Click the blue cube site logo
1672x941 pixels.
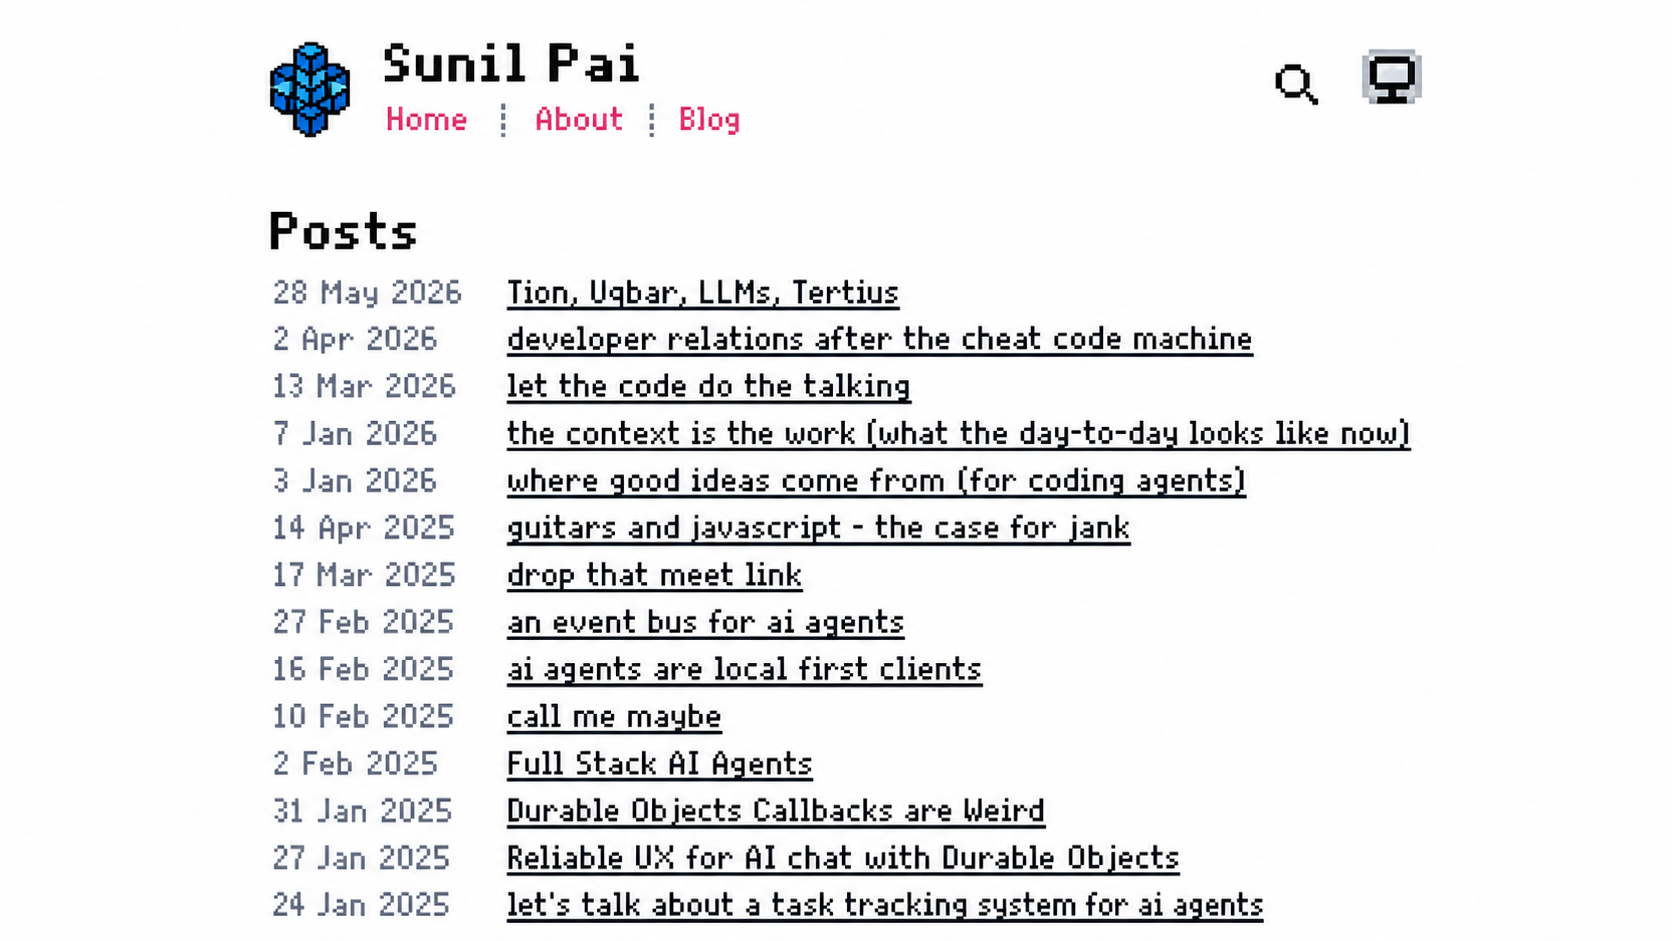click(310, 89)
